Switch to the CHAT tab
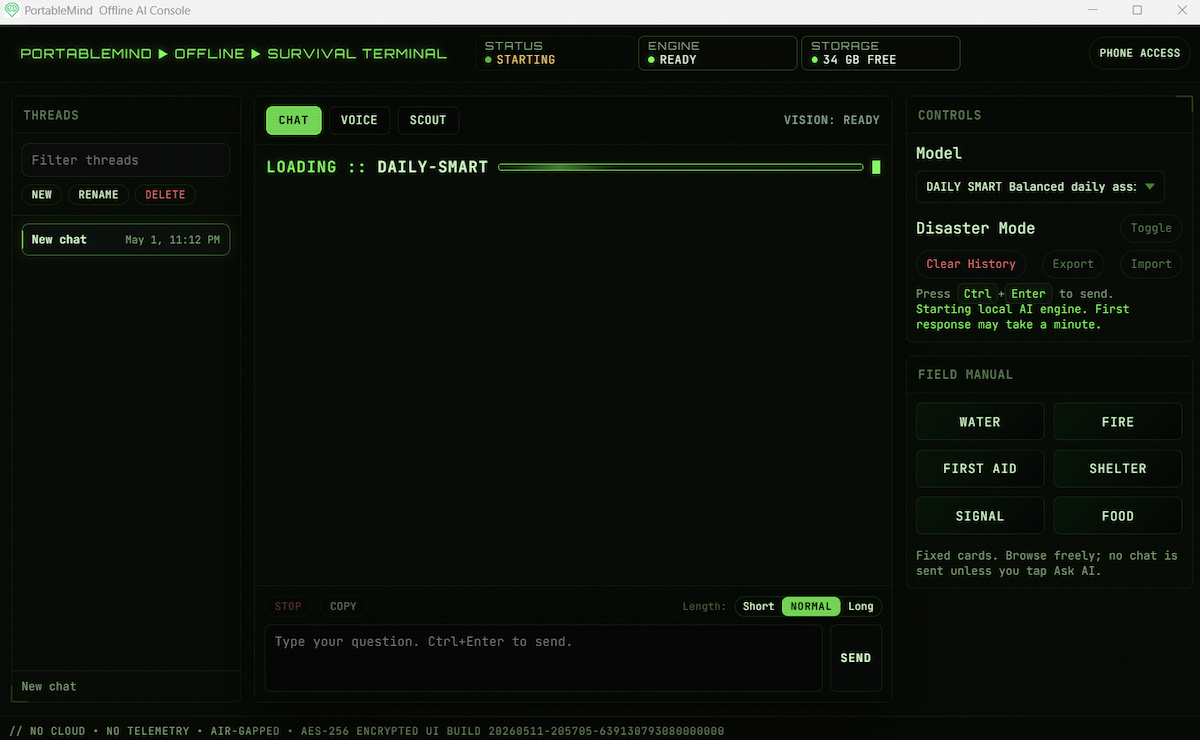The image size is (1200, 740). point(294,120)
